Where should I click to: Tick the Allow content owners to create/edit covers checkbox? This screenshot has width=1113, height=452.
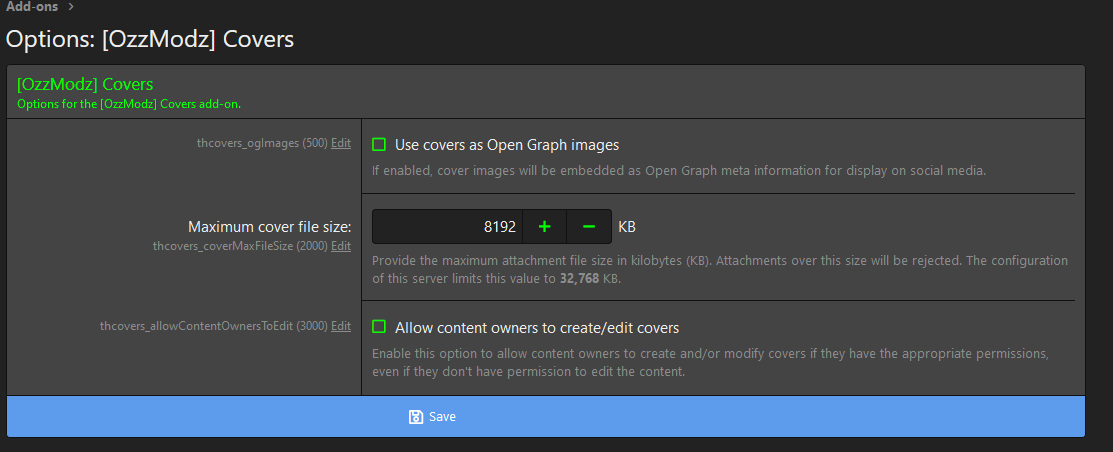tap(379, 327)
